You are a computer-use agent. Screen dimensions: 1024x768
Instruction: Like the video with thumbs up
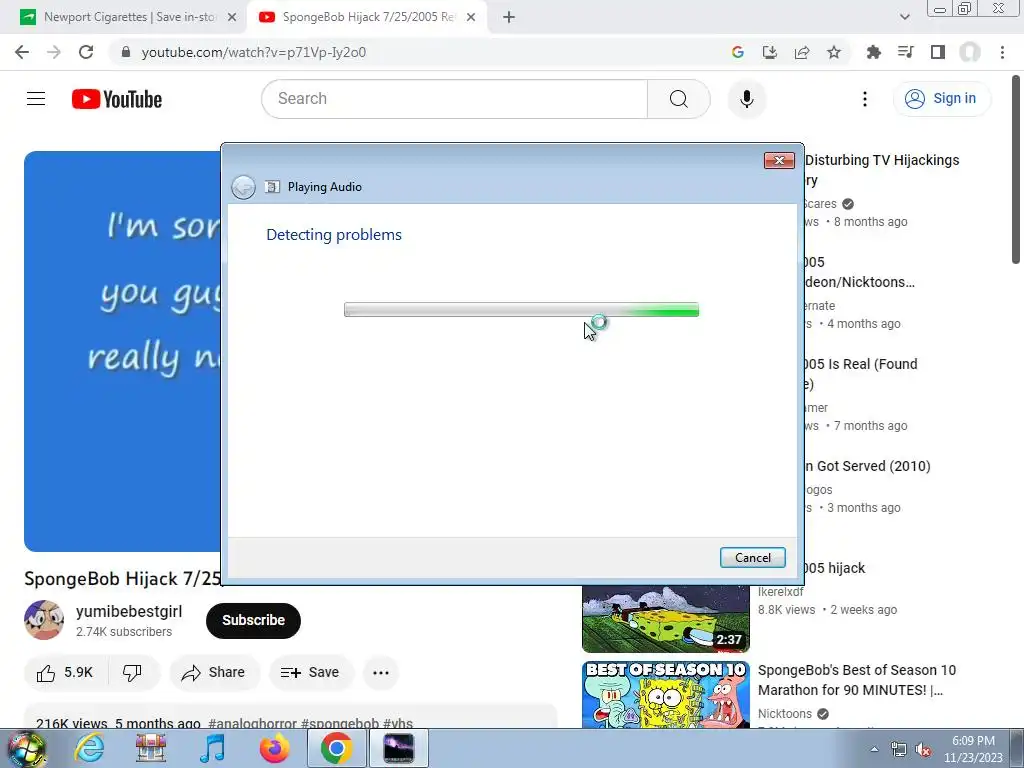tap(65, 673)
